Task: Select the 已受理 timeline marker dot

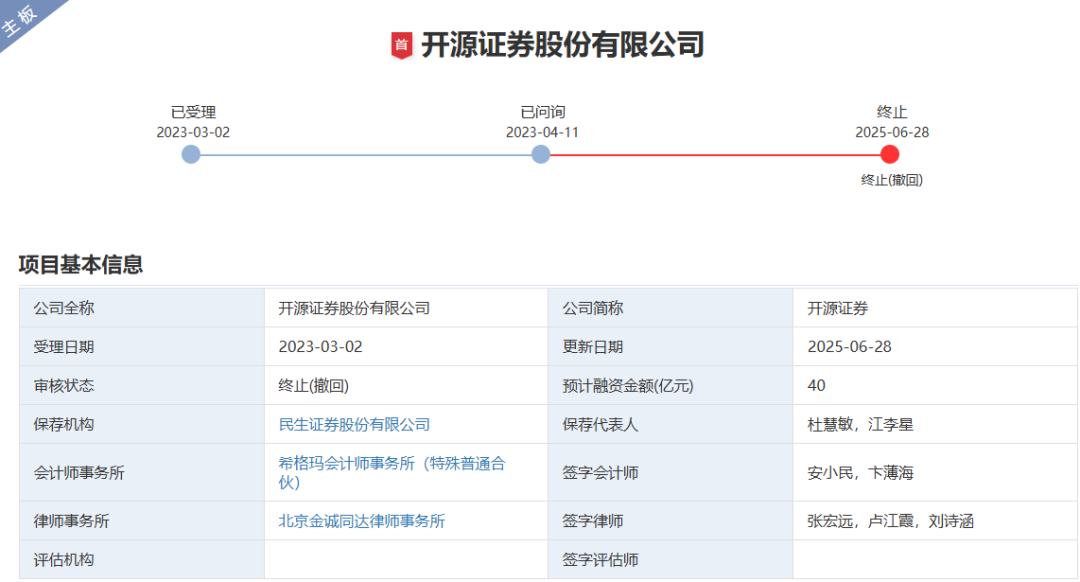Action: pyautogui.click(x=191, y=154)
